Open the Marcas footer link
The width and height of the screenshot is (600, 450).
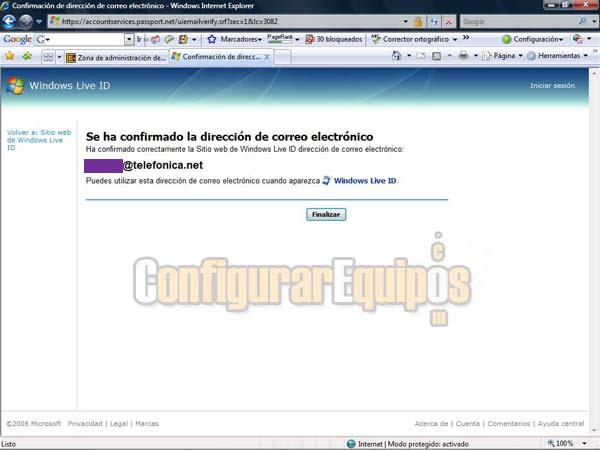(x=147, y=423)
